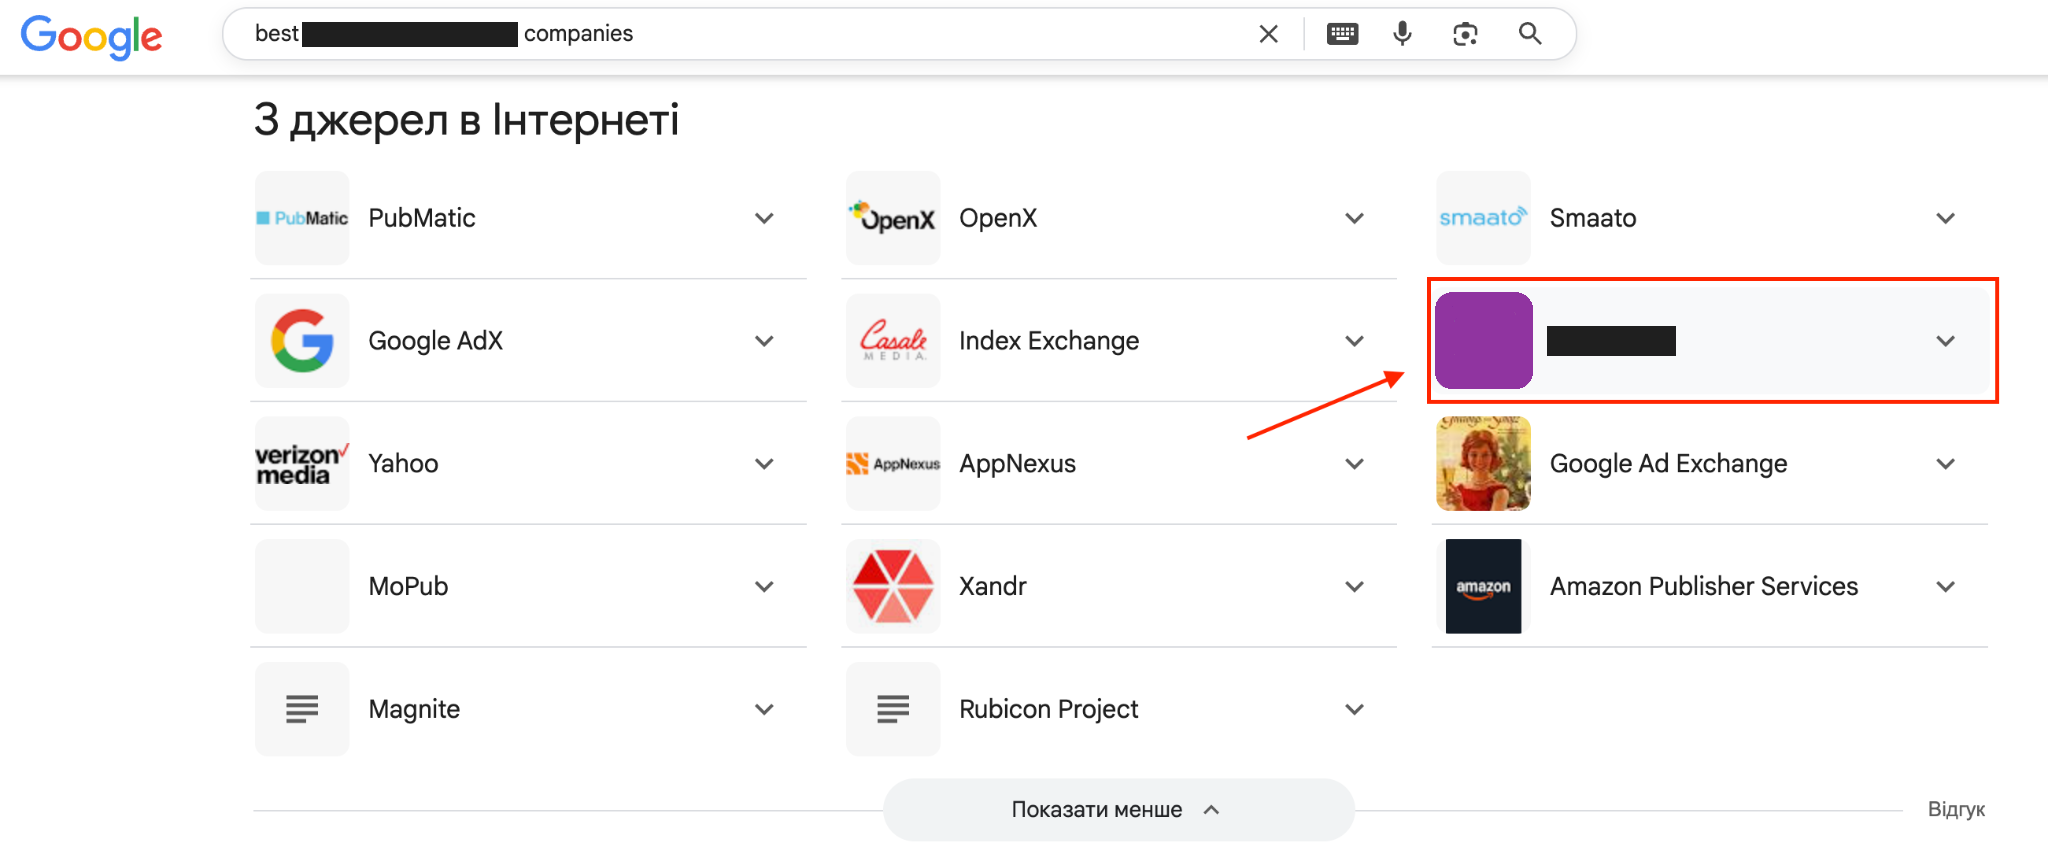
Task: Click the purple square logo swatch
Action: click(1483, 341)
